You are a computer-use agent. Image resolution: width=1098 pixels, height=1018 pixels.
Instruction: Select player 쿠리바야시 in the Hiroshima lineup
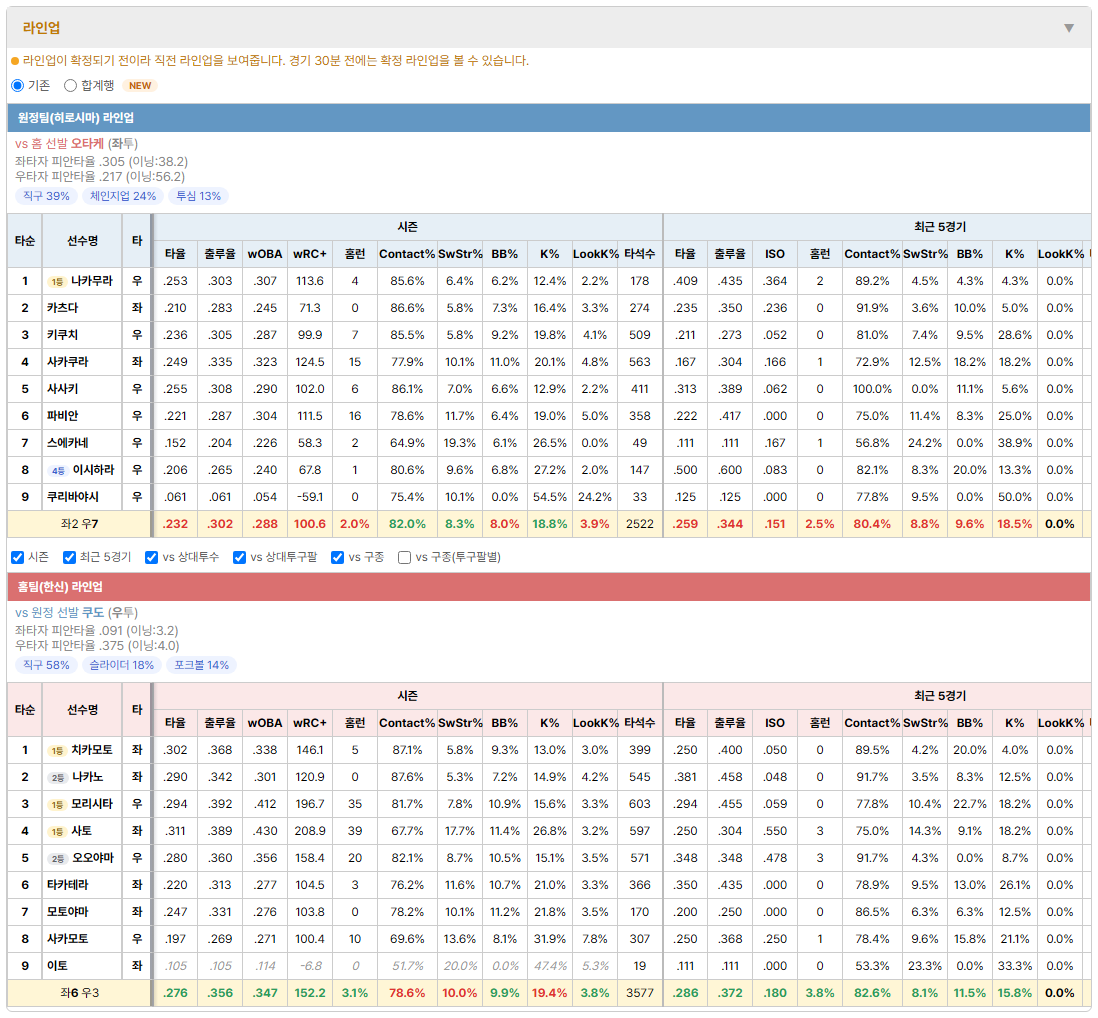pos(73,497)
